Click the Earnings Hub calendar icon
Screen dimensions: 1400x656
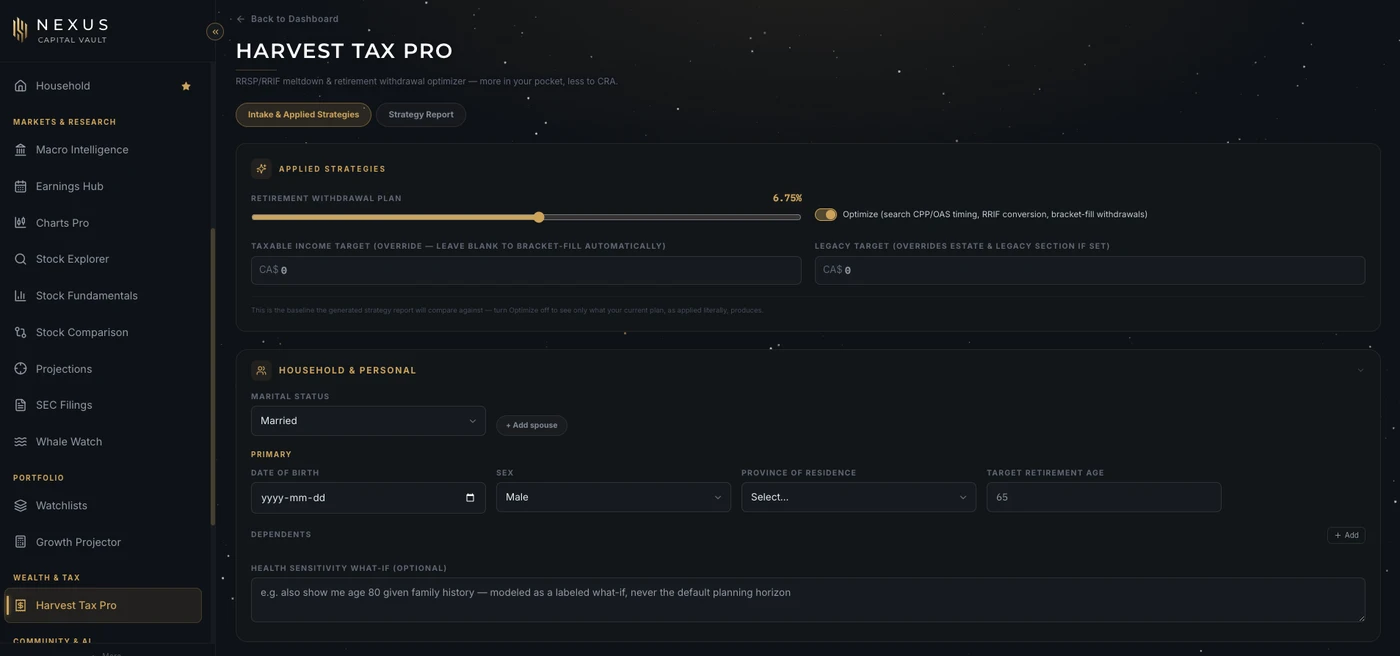20,186
